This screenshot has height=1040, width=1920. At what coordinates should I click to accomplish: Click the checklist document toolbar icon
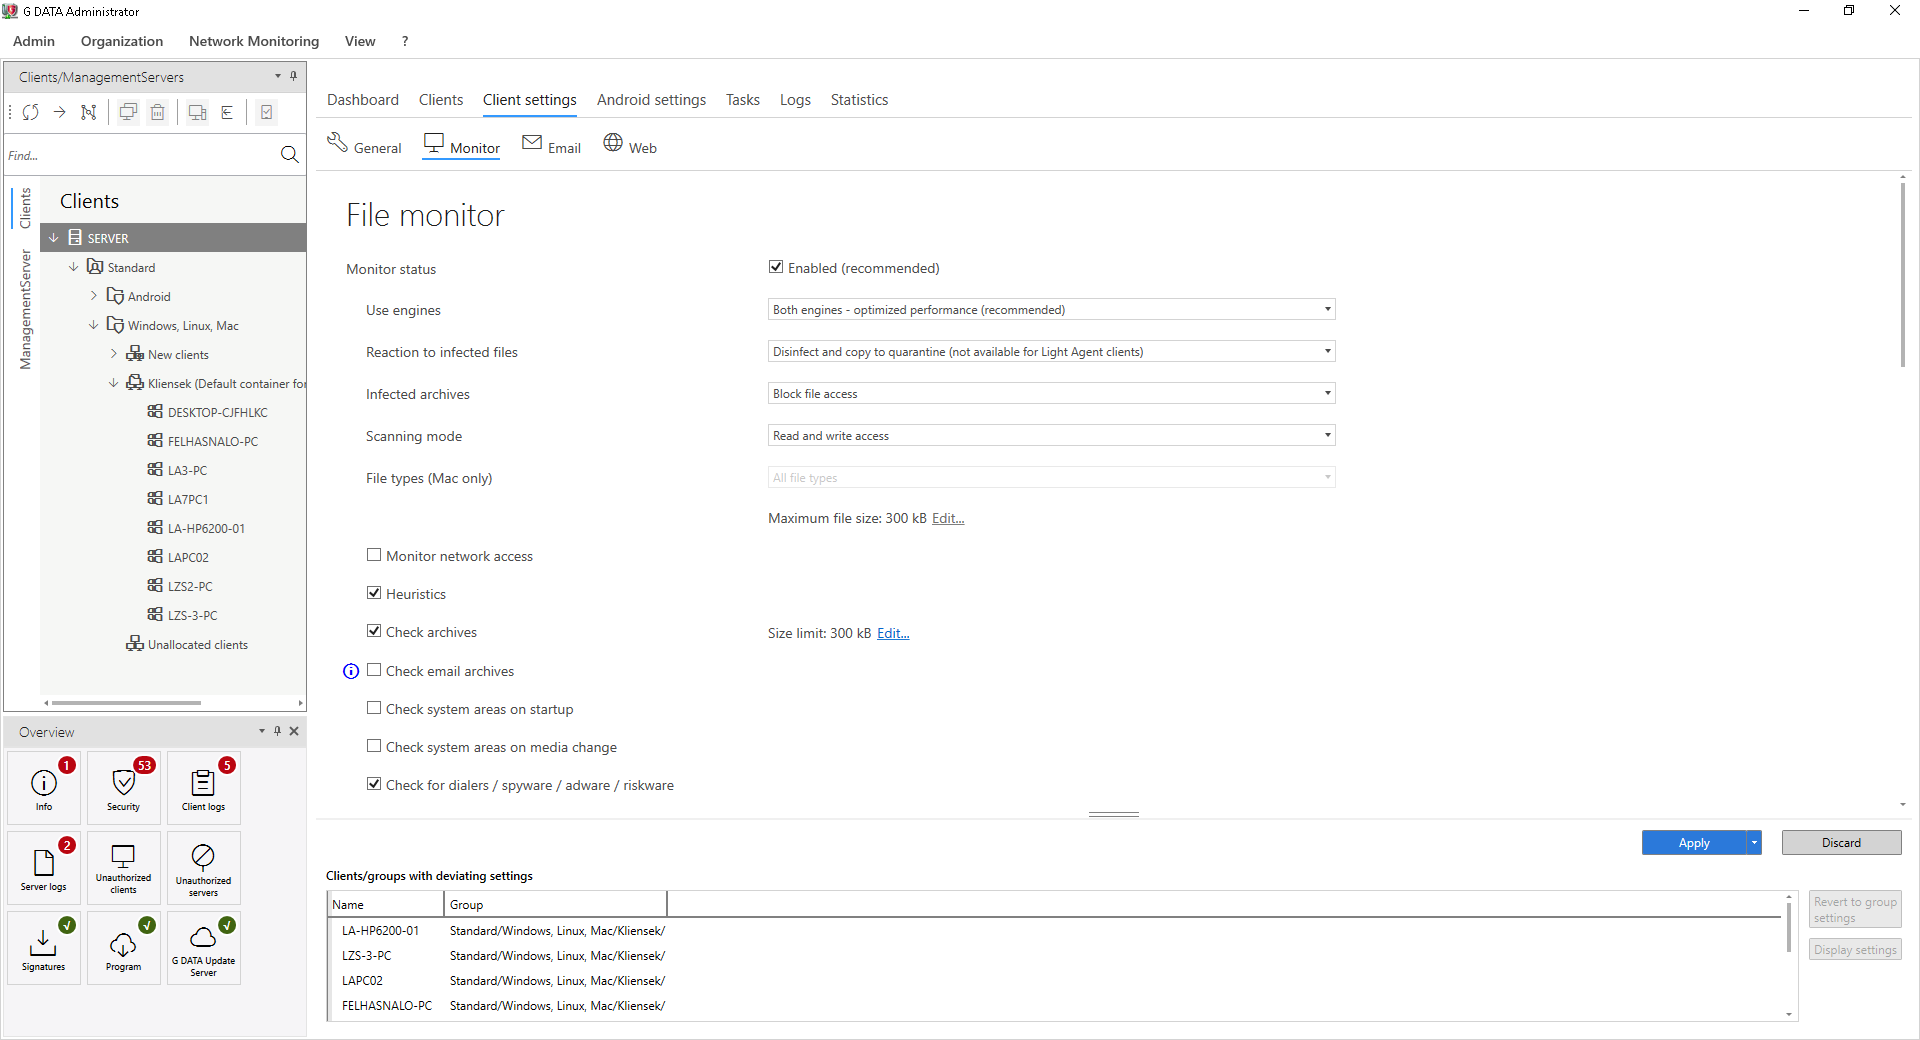click(267, 112)
